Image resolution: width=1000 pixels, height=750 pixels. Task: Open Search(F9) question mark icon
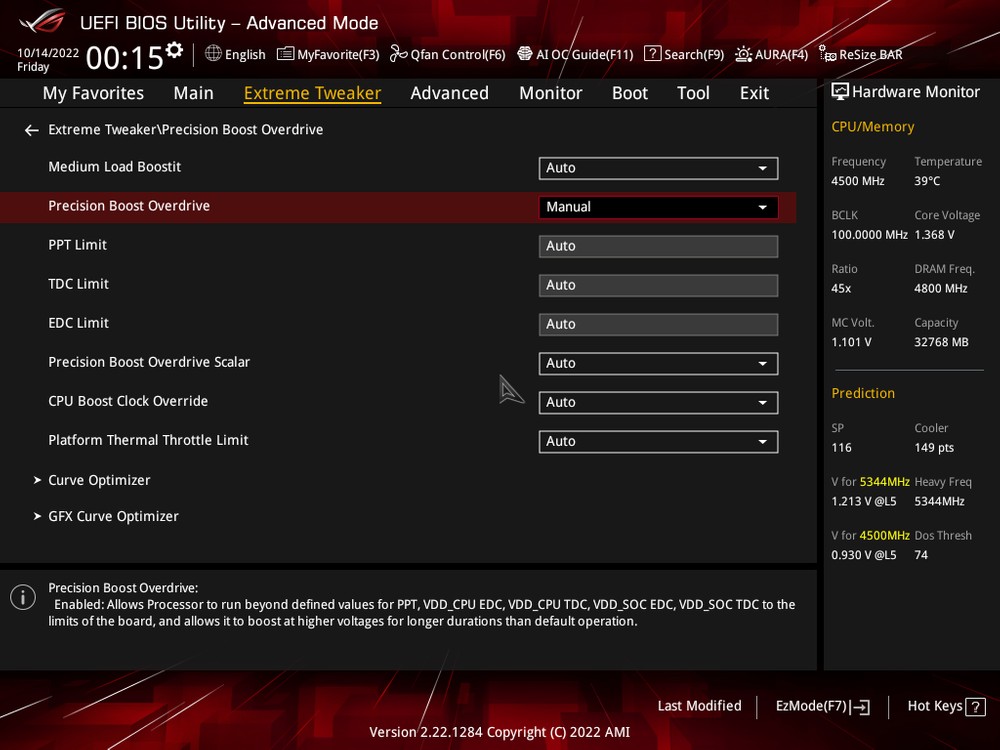click(x=653, y=54)
